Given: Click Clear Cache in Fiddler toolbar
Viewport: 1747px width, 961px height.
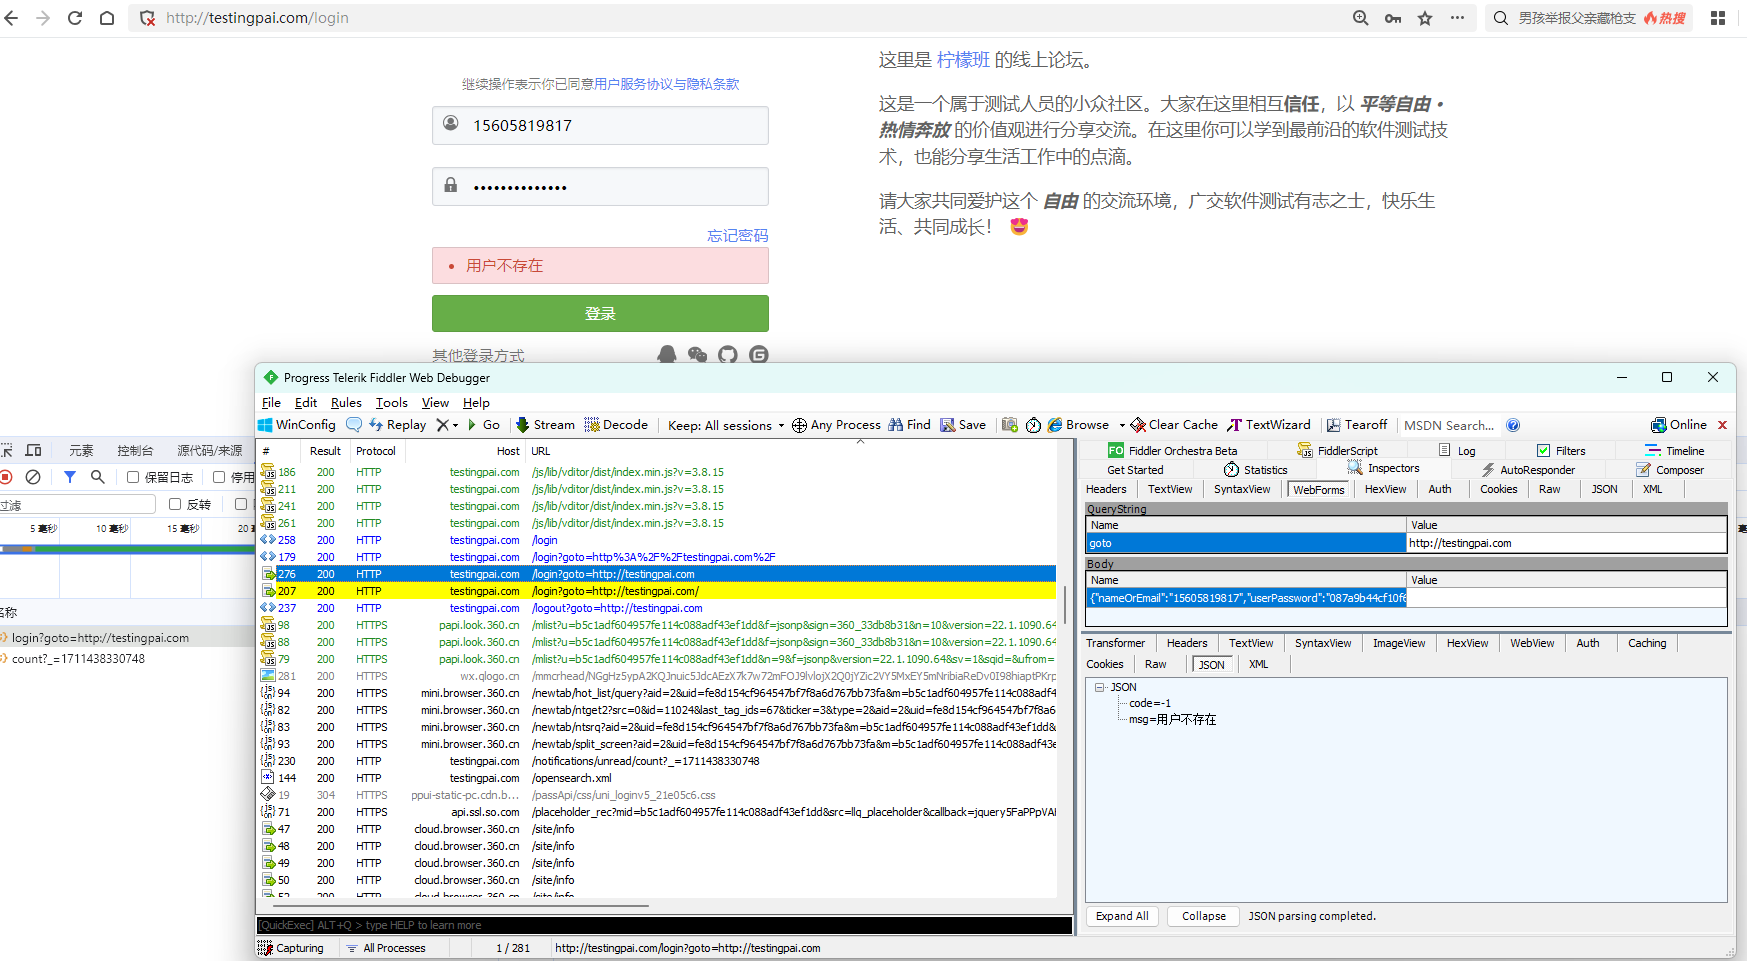Looking at the screenshot, I should [1174, 425].
